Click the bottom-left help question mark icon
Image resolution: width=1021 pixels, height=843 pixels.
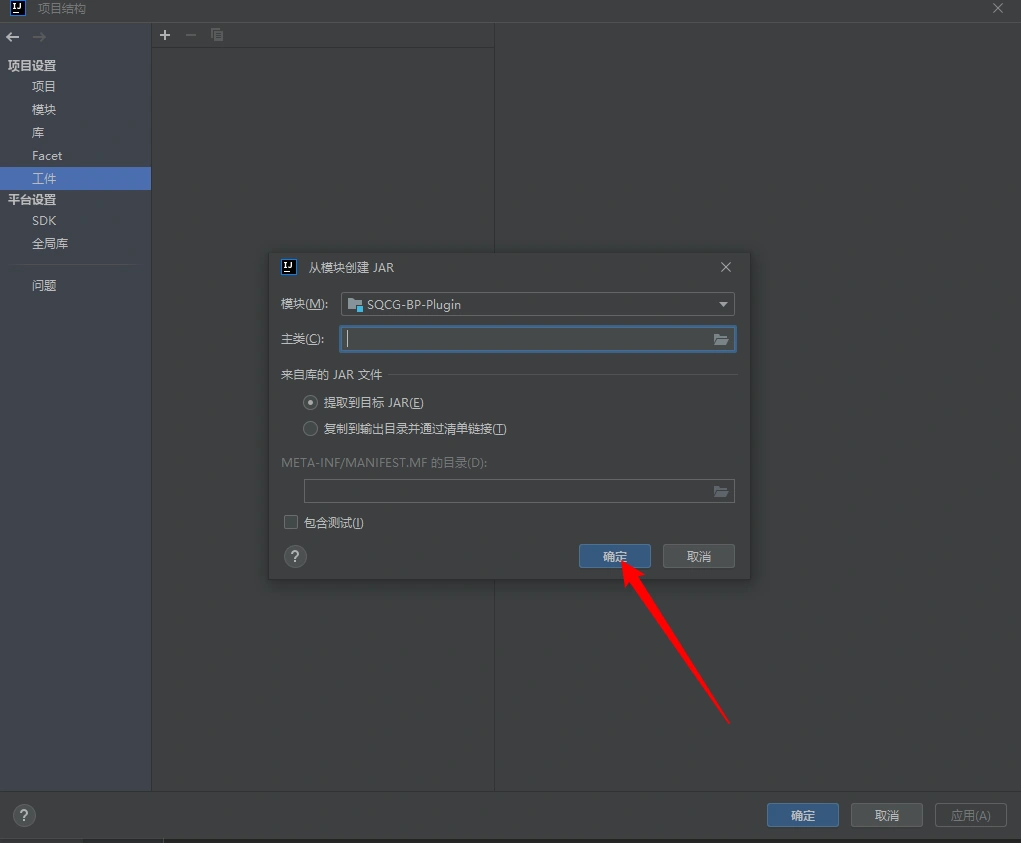coord(24,815)
